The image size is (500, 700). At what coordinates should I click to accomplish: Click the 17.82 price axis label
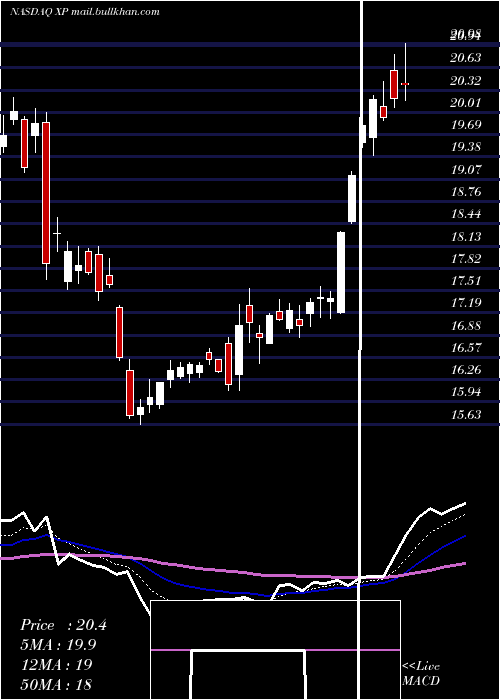(x=466, y=258)
